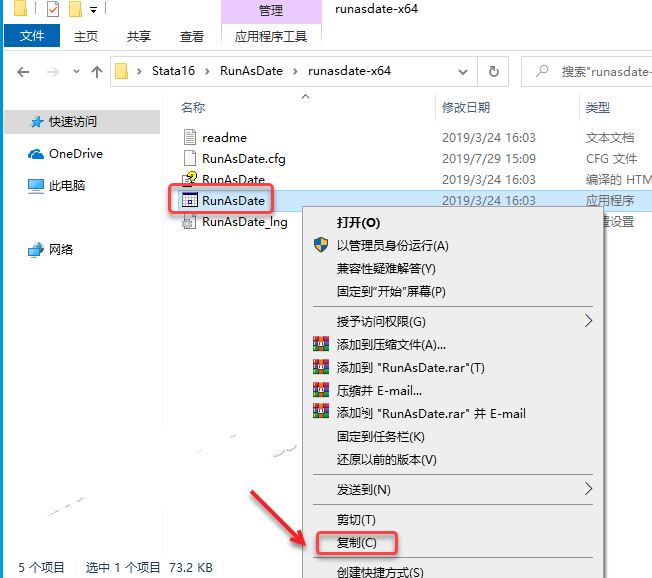Expand the chevron after RunAsDate breadcrumb
The image size is (652, 578).
tap(295, 72)
